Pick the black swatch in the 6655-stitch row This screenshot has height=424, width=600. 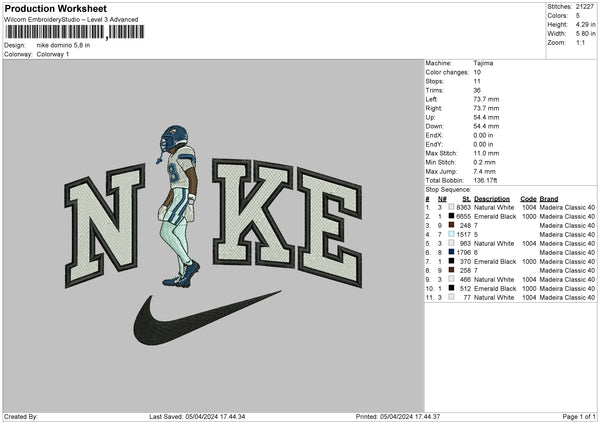(451, 216)
